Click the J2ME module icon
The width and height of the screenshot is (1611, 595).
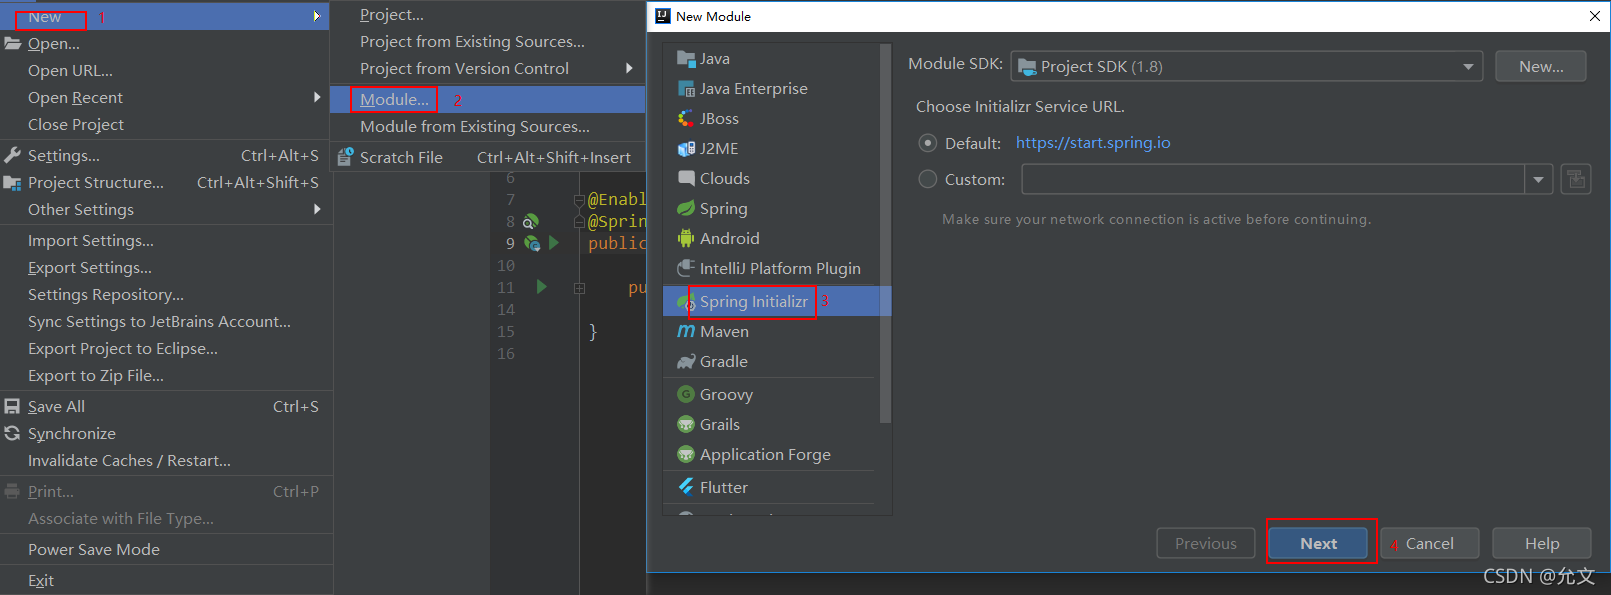[686, 149]
